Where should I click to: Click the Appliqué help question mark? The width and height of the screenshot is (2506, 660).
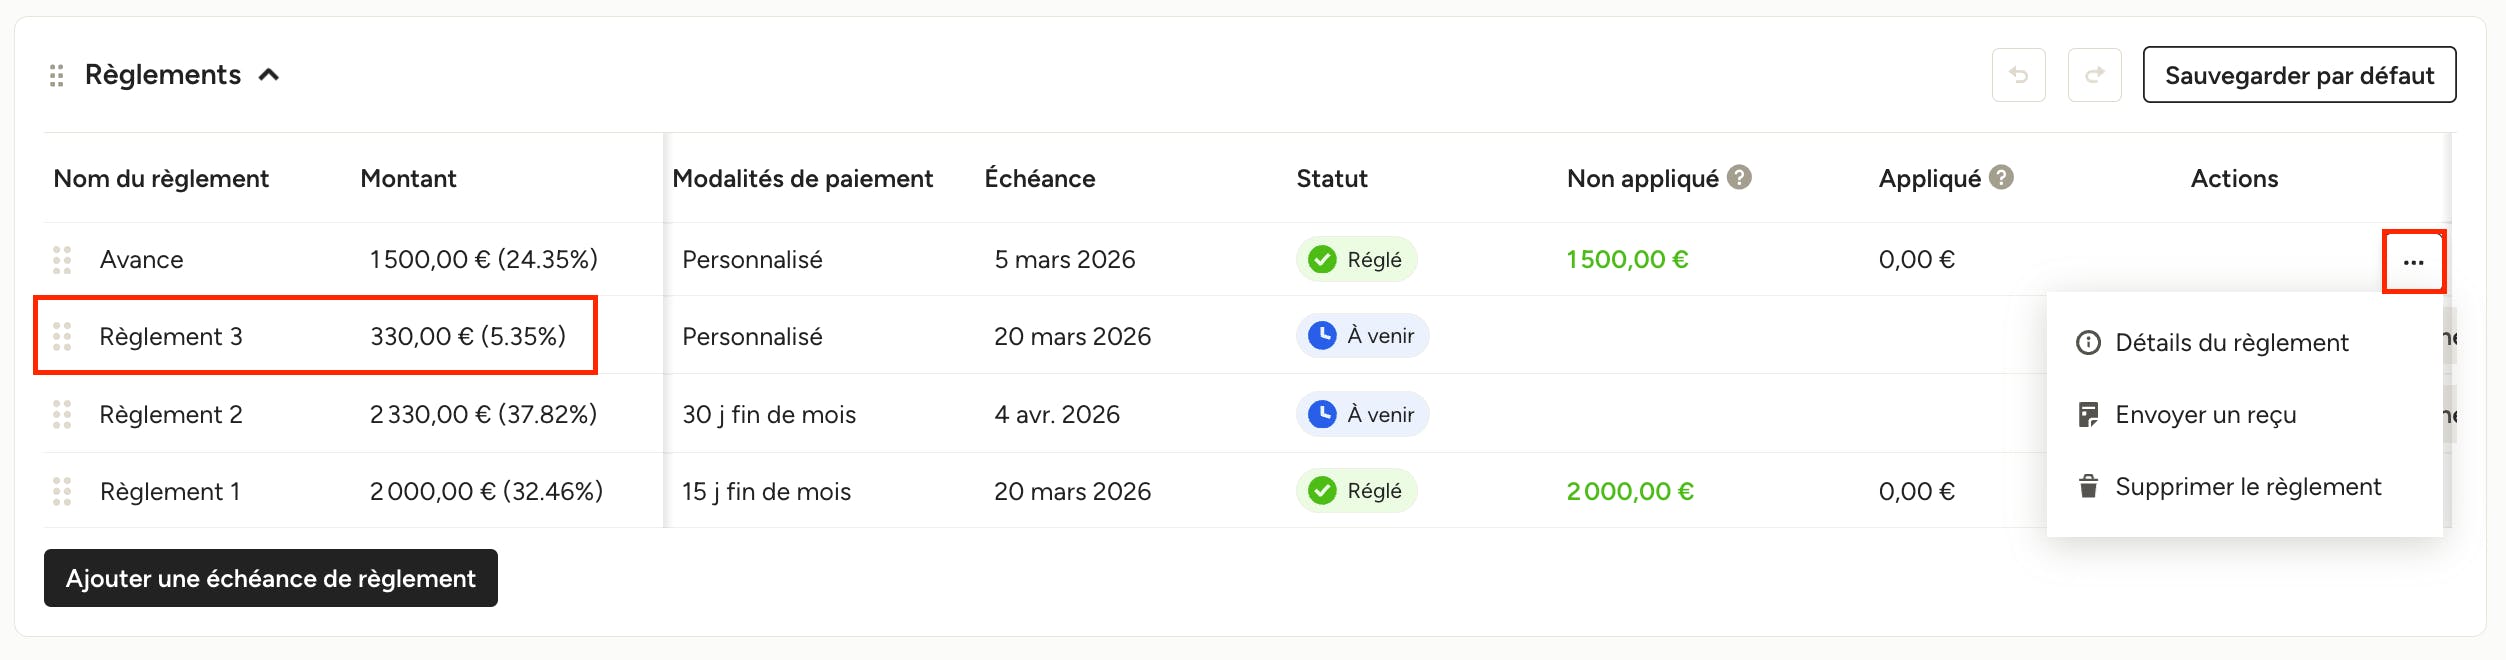pyautogui.click(x=2001, y=177)
